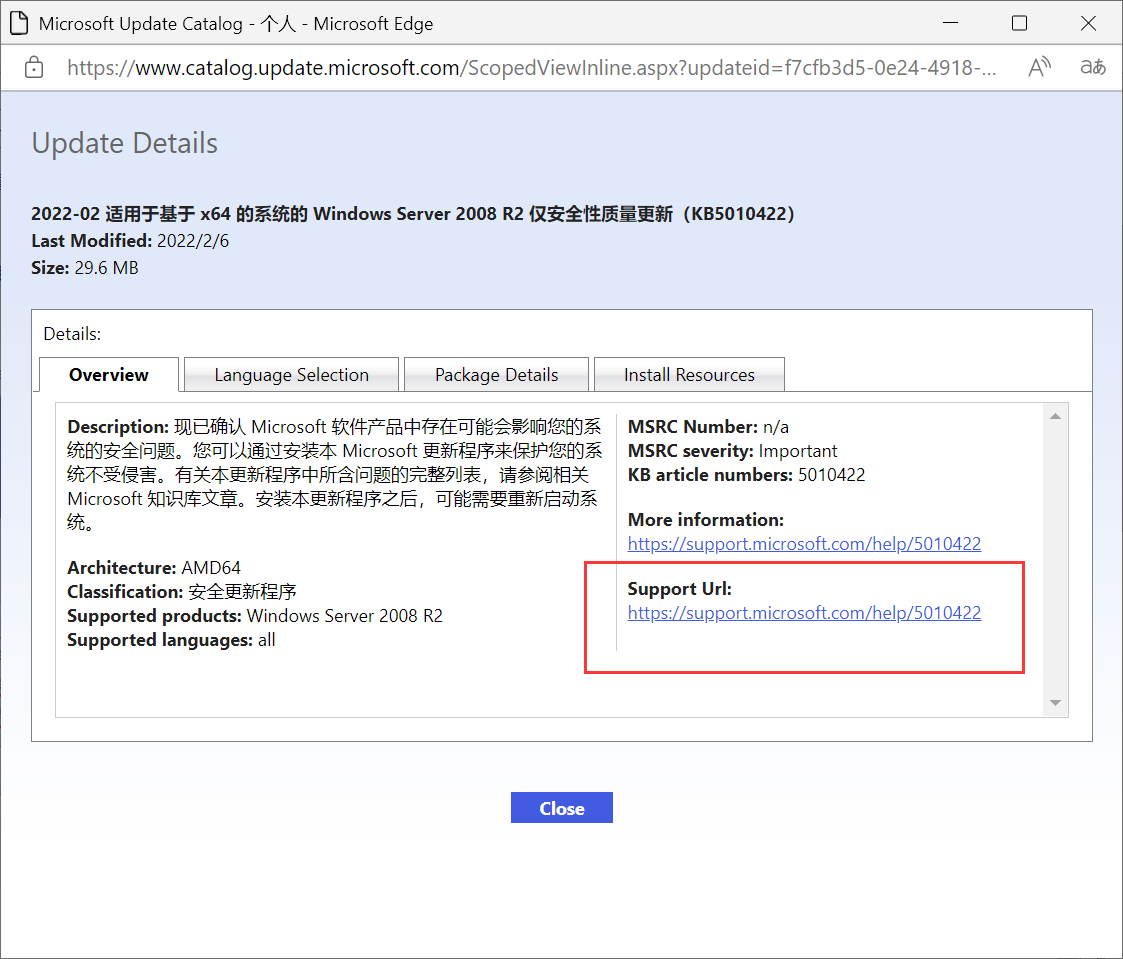
Task: Open the Package Details tab
Action: click(496, 375)
